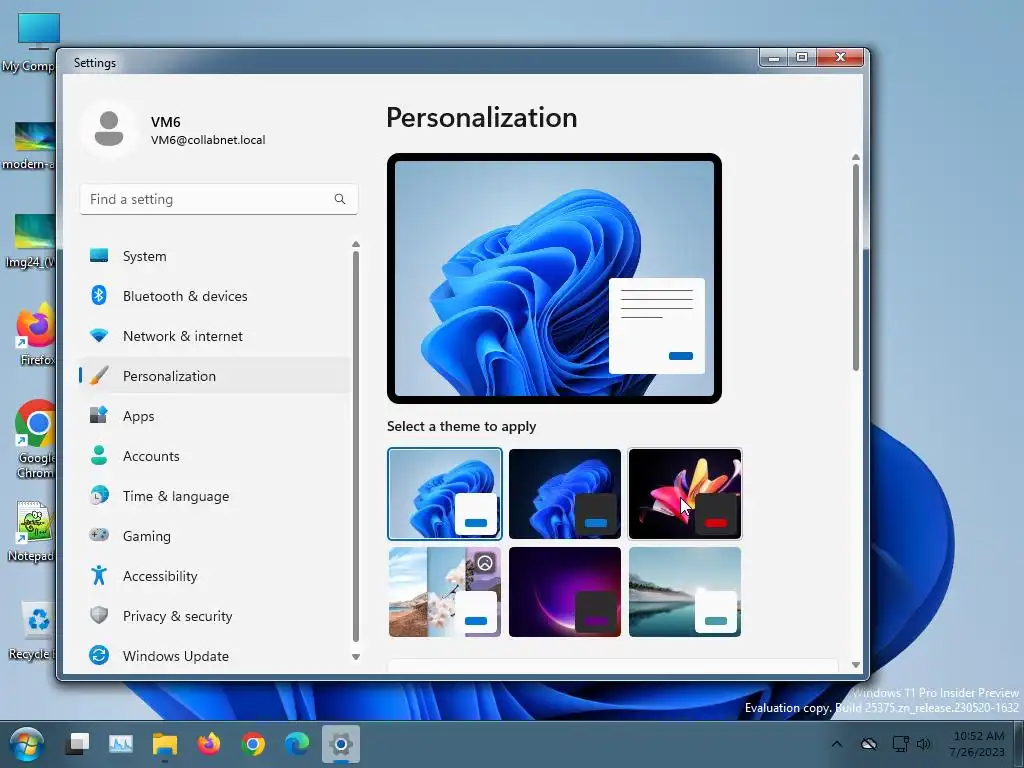Open Windows Update page
This screenshot has height=768, width=1024.
point(214,656)
